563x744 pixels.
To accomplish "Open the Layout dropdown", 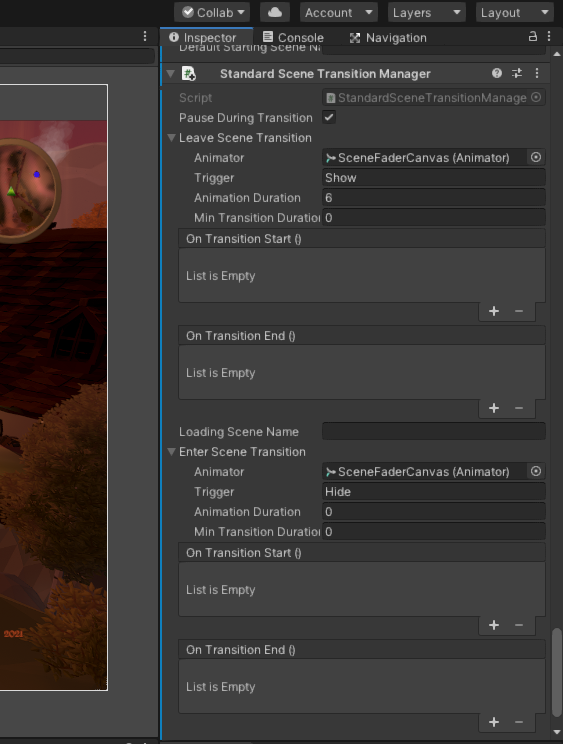I will click(x=515, y=12).
